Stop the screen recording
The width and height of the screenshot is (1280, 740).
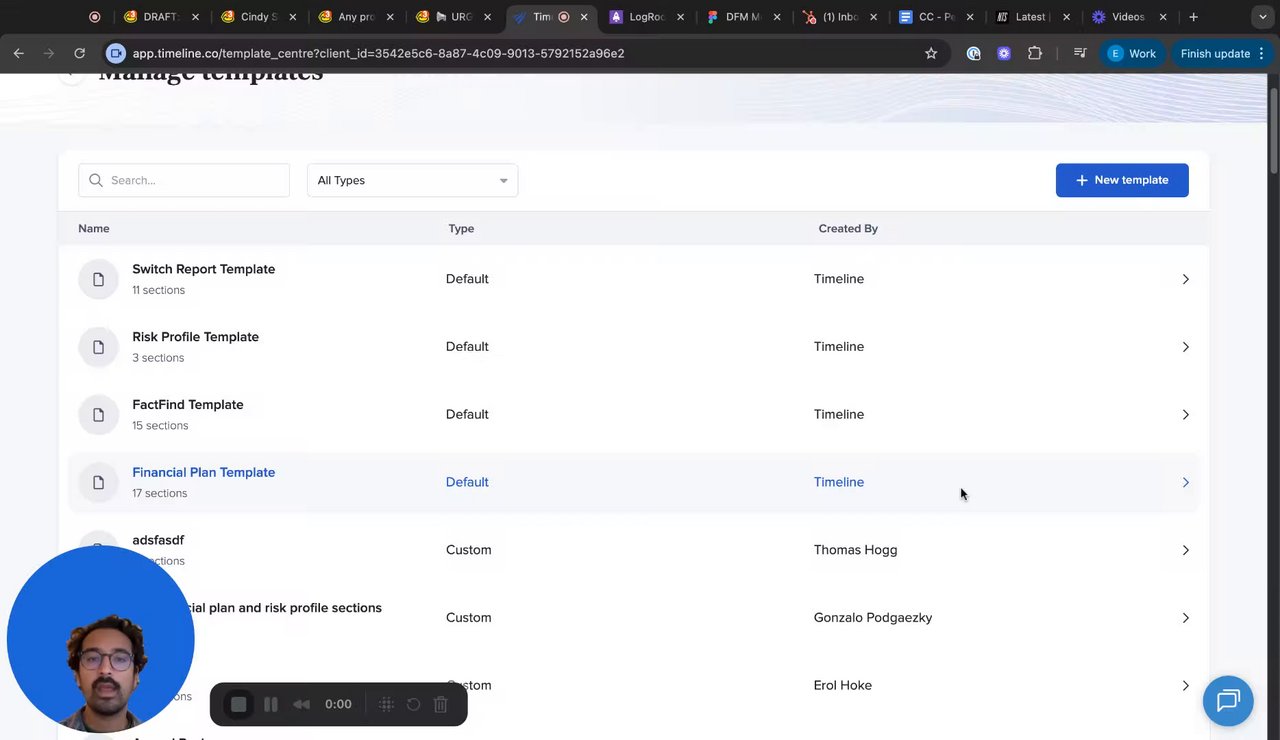point(239,704)
